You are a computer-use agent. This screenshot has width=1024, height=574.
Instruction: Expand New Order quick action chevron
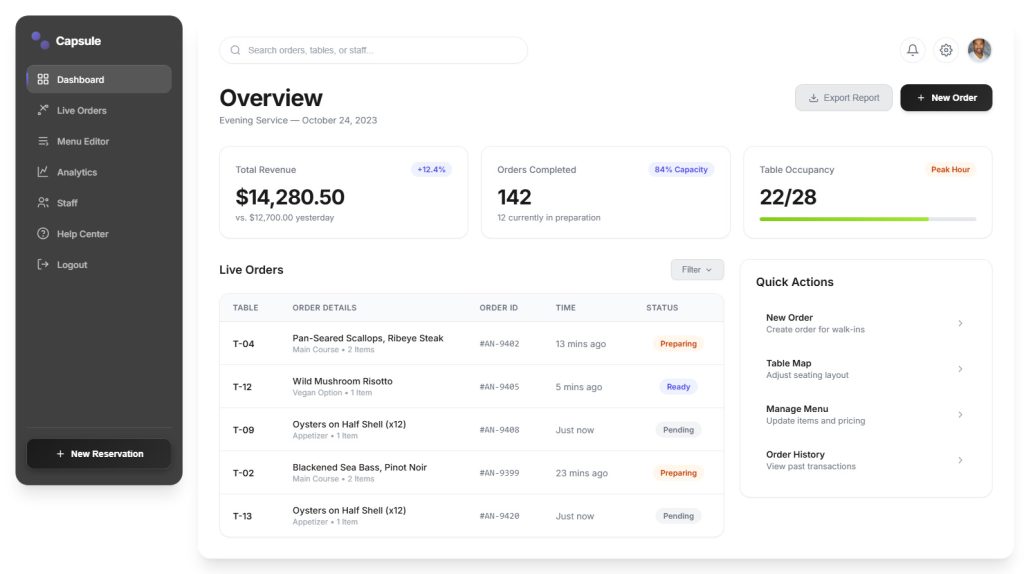pos(960,323)
